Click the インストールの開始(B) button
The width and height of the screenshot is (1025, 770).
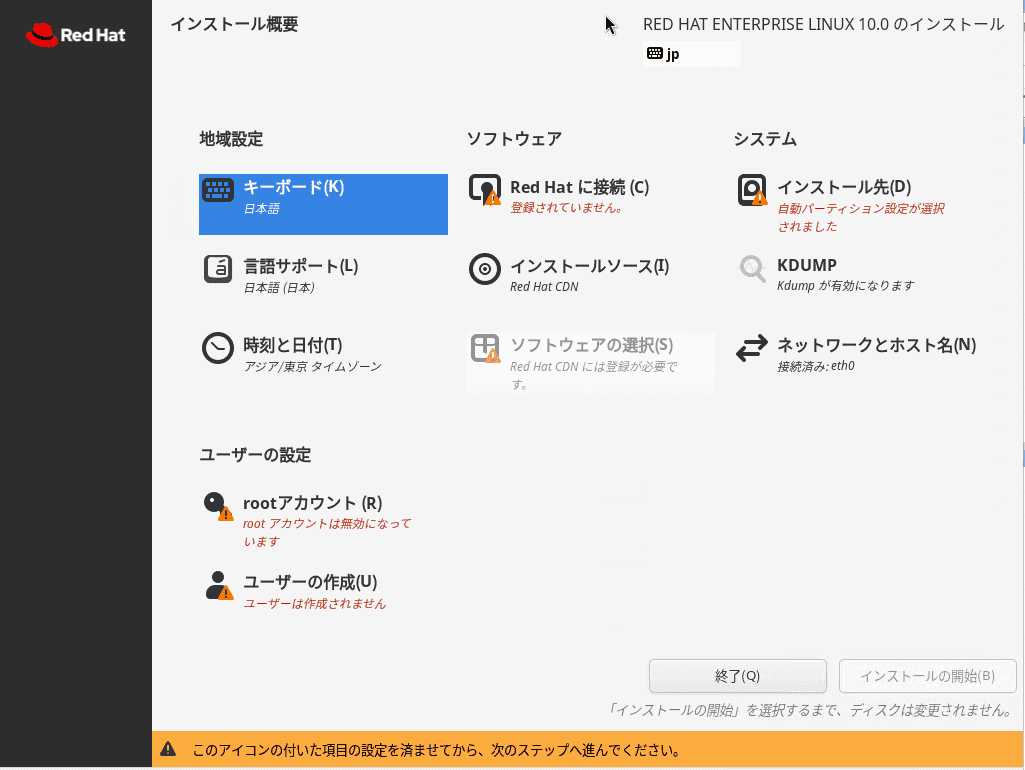click(927, 676)
